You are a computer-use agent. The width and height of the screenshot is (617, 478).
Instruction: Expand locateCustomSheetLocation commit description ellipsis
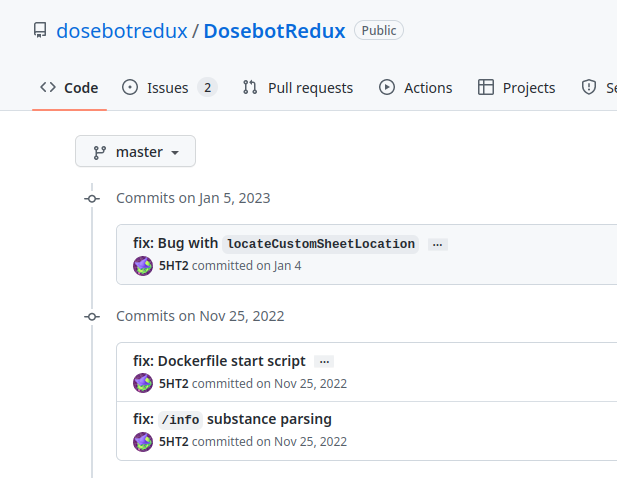pyautogui.click(x=437, y=244)
